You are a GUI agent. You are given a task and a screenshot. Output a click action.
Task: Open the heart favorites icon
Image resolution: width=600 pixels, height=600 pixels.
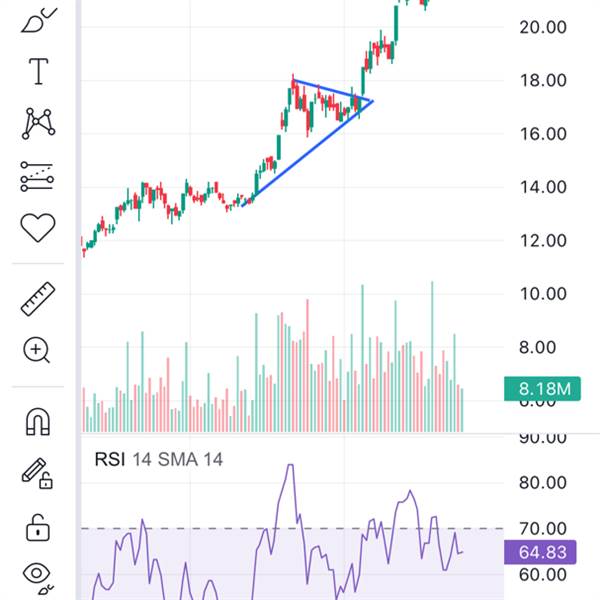[x=38, y=228]
